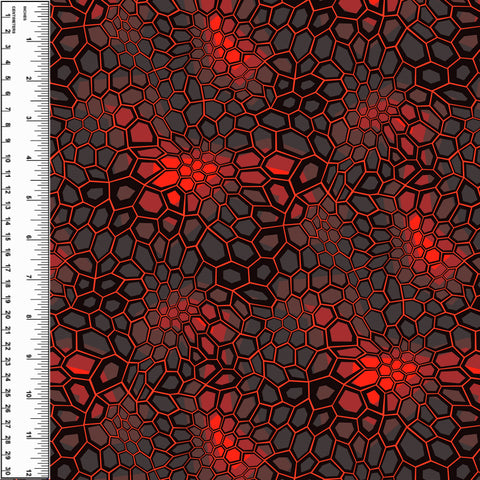Click the 25 centimeter number on the ruler

tap(7, 394)
